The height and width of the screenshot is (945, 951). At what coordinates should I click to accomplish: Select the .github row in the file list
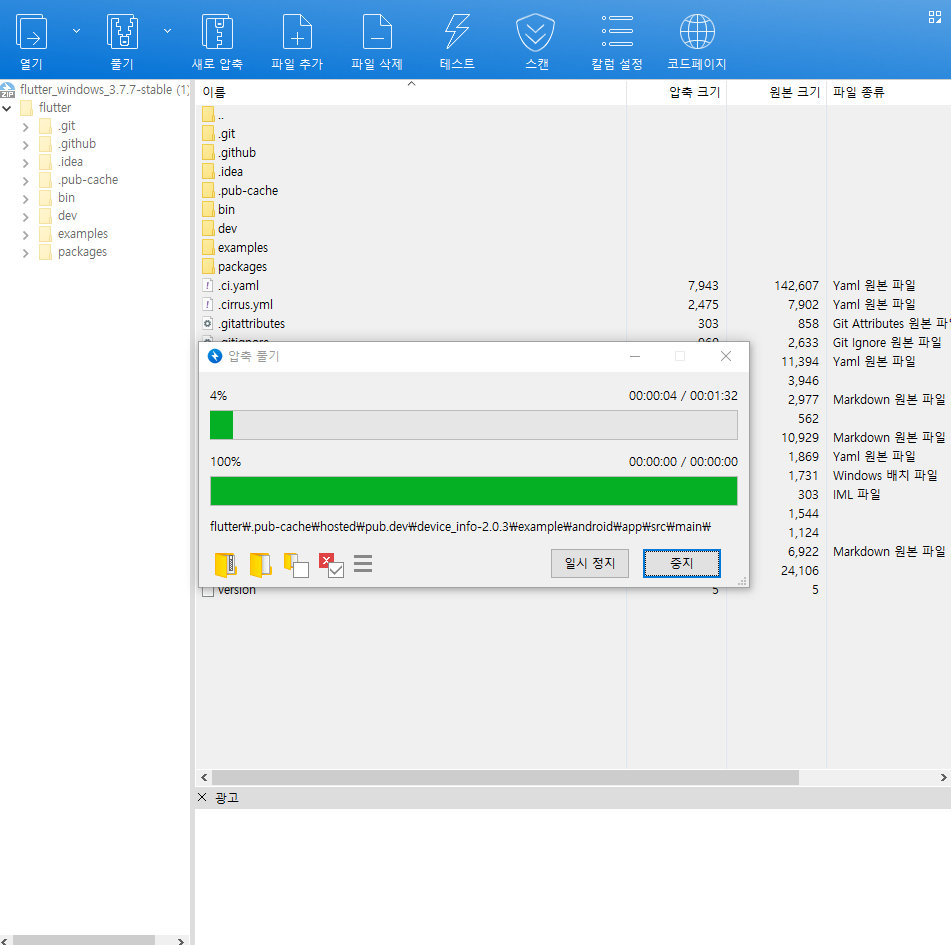(411, 152)
